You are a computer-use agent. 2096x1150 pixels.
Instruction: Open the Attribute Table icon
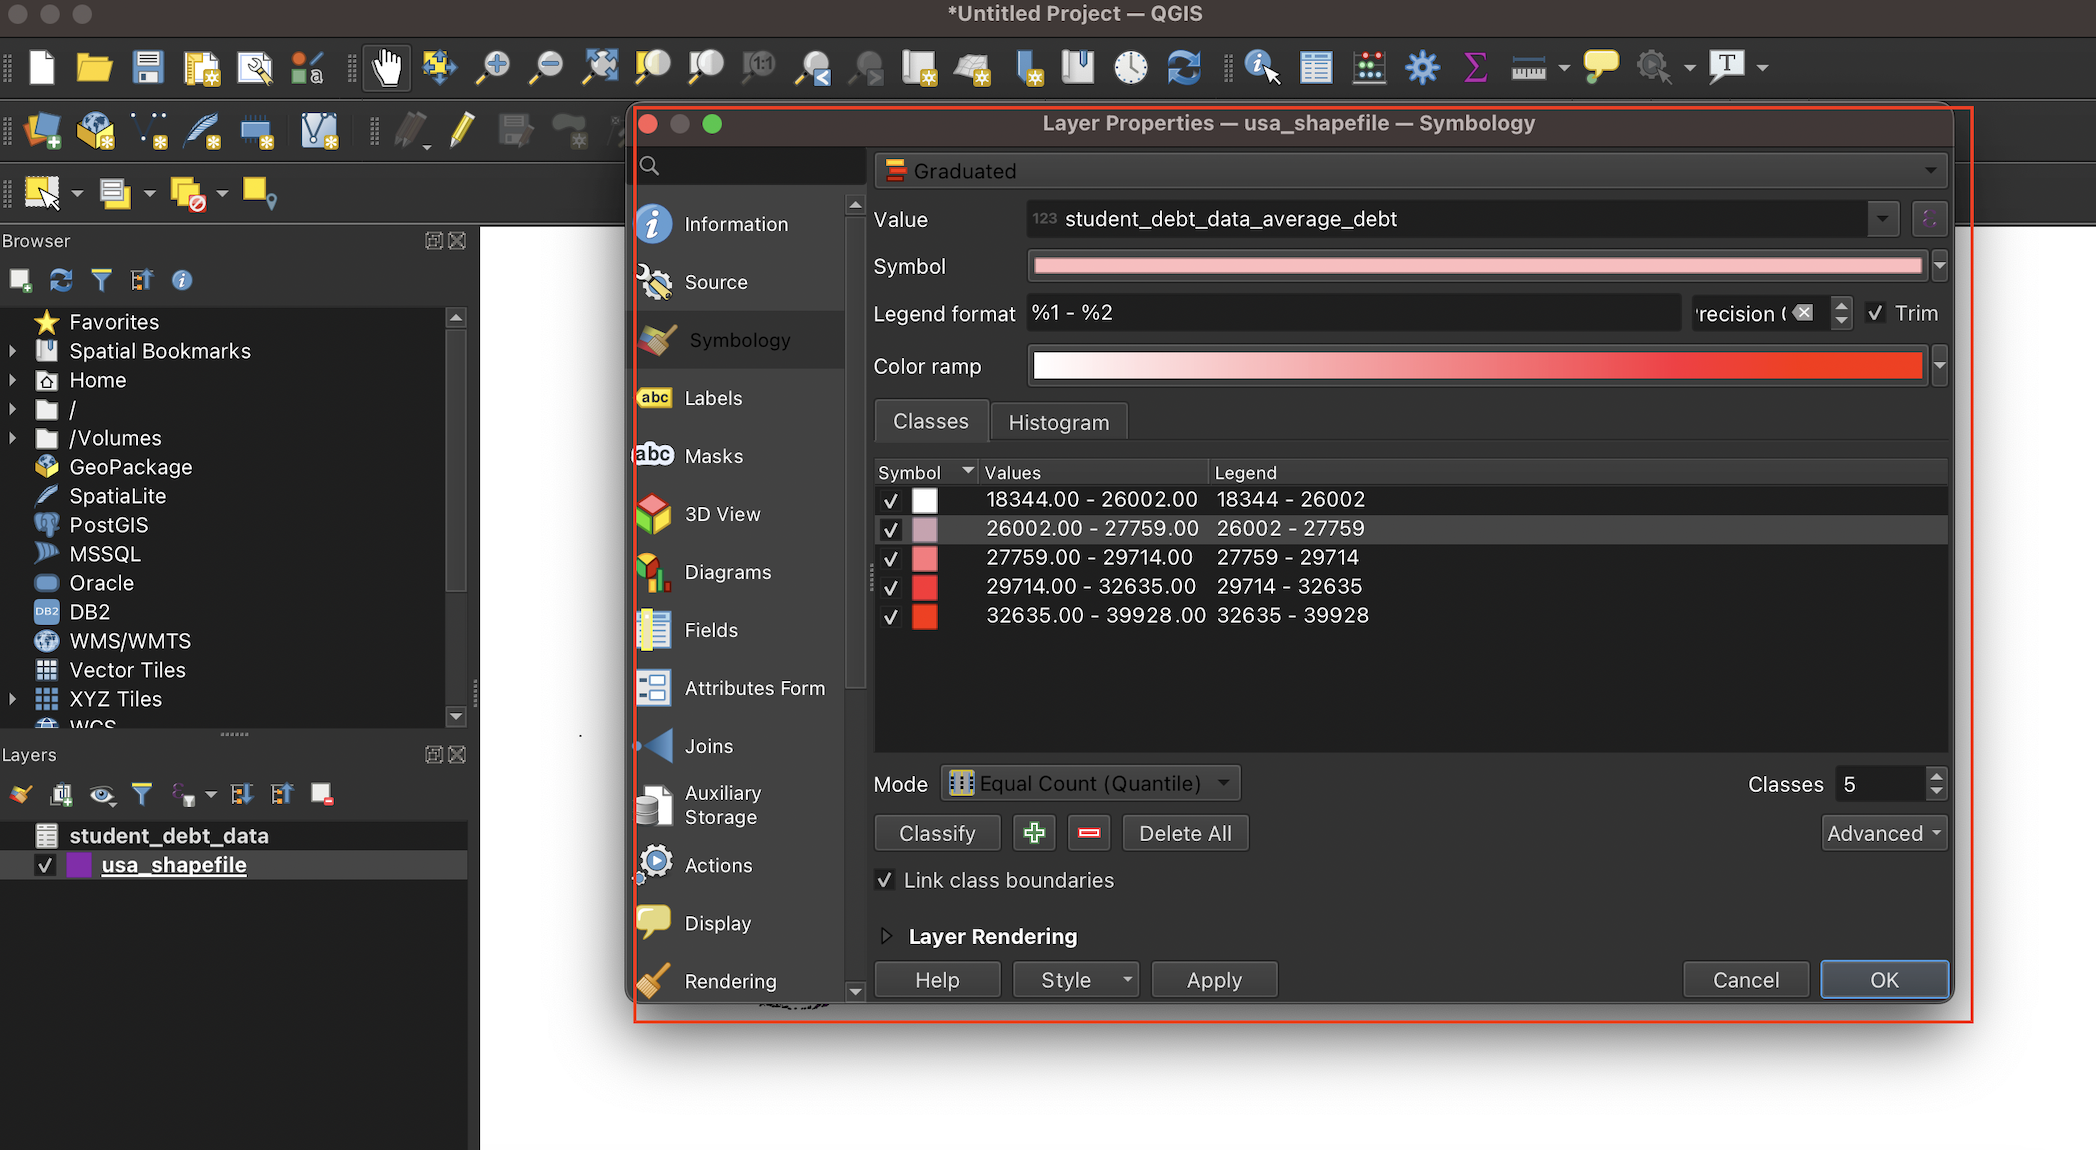coord(1316,67)
